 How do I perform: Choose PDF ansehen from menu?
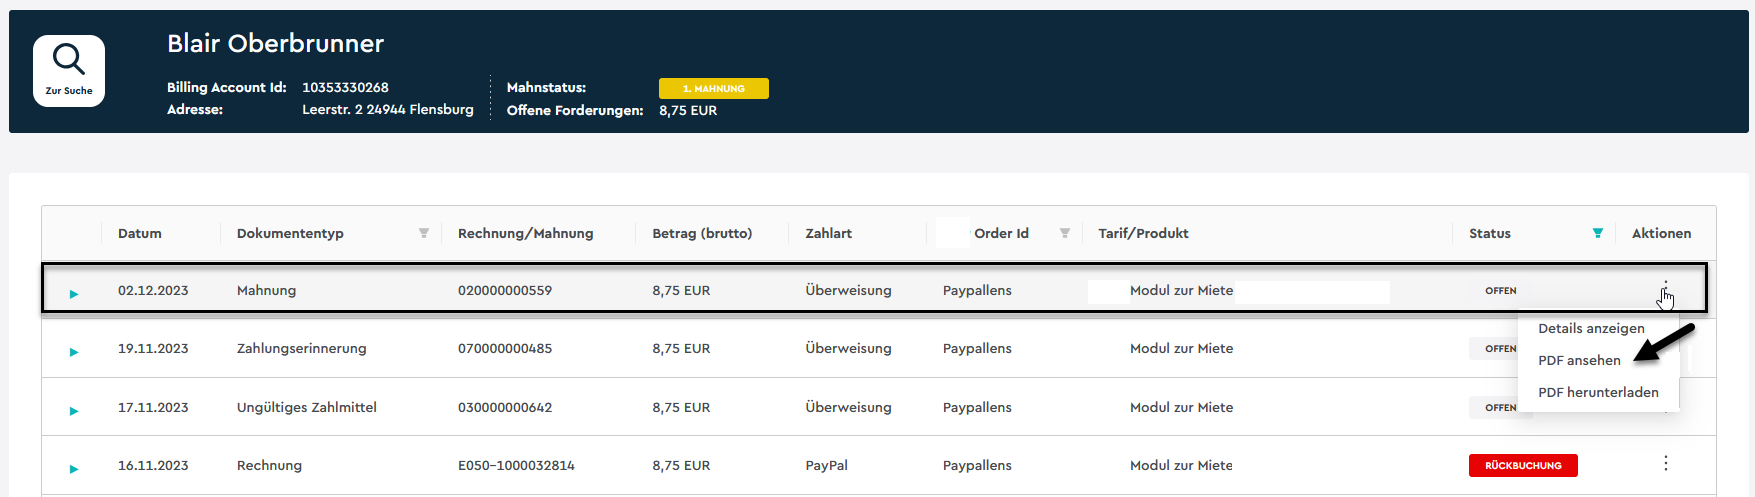(1579, 360)
